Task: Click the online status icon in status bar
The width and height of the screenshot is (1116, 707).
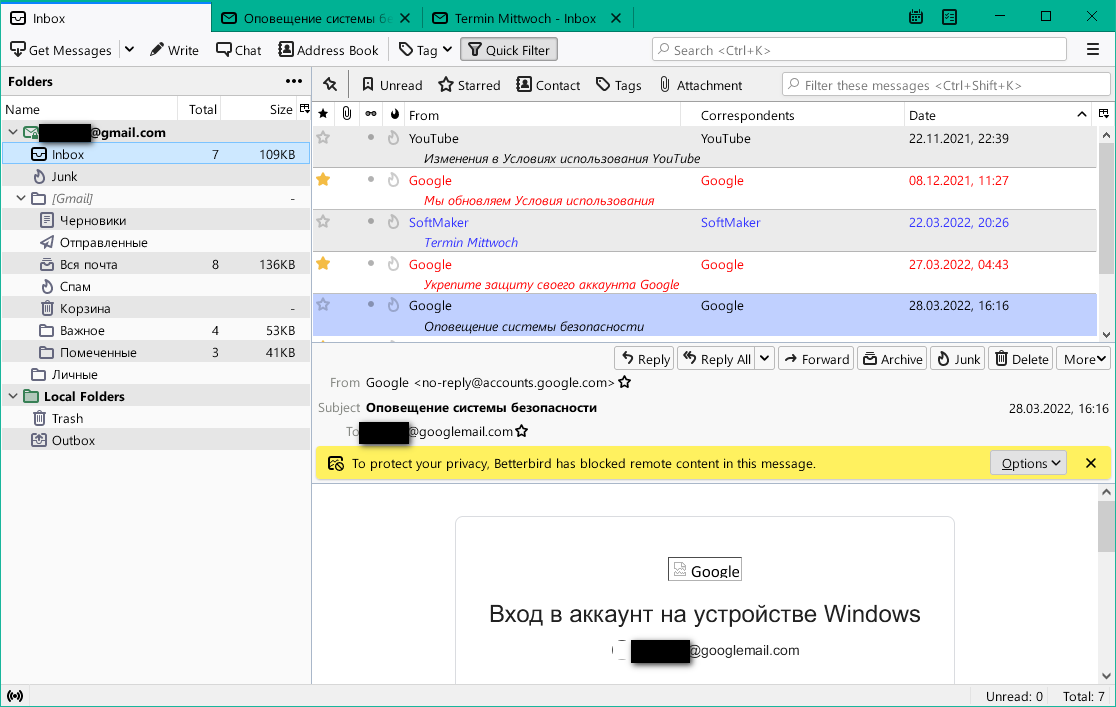Action: coord(15,696)
